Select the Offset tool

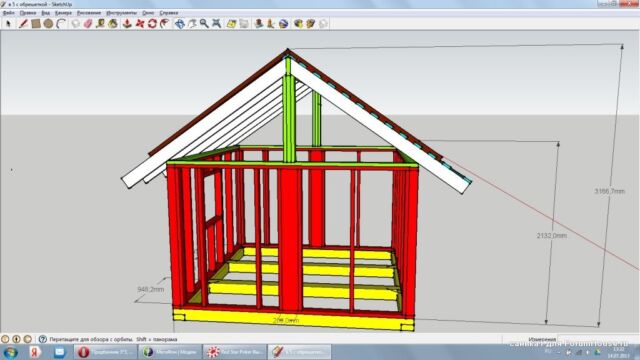click(x=164, y=24)
